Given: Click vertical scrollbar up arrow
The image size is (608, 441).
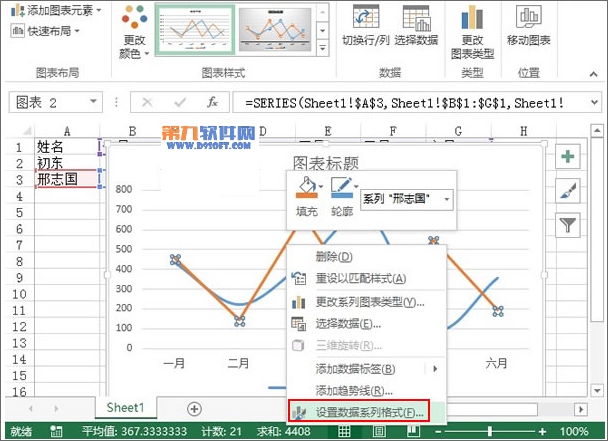Looking at the screenshot, I should pos(597,131).
